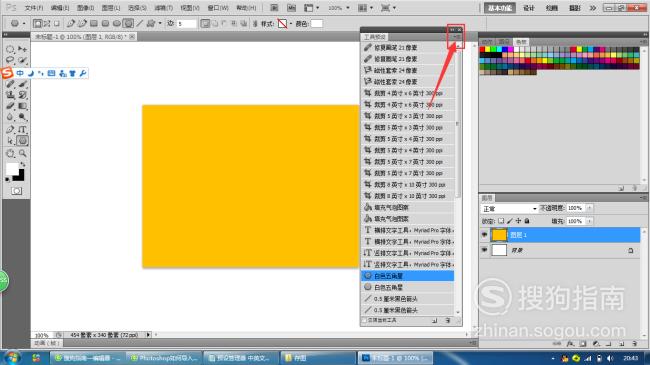Select the Eraser tool
Screen dimensions: 650x365
10,106
